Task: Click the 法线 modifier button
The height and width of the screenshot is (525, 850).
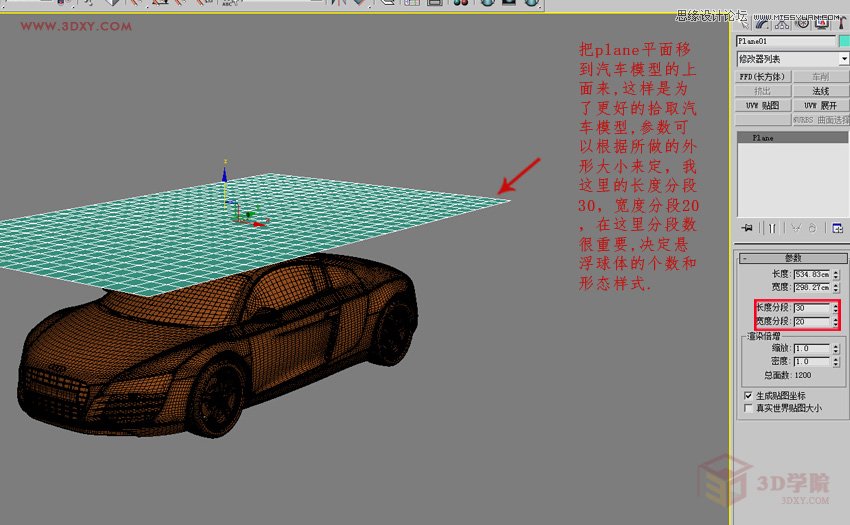Action: [x=821, y=91]
